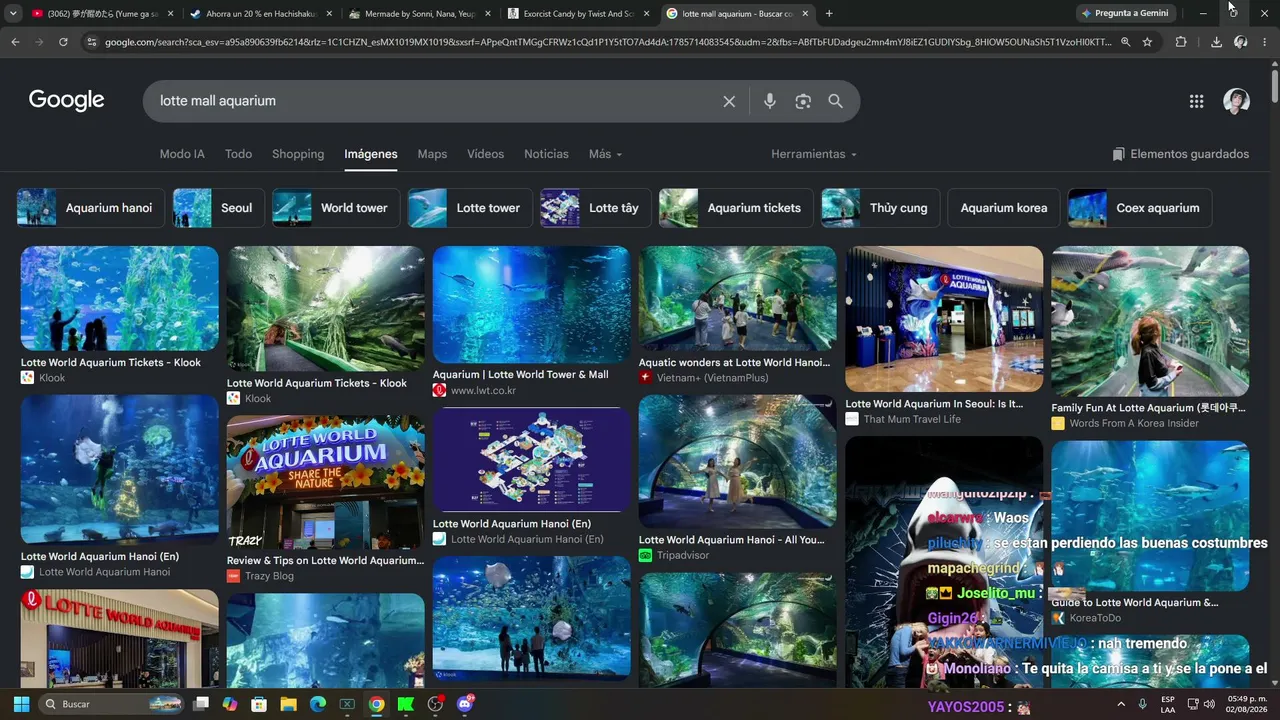This screenshot has width=1280, height=720.
Task: Open the browser extensions menu
Action: [x=1181, y=42]
